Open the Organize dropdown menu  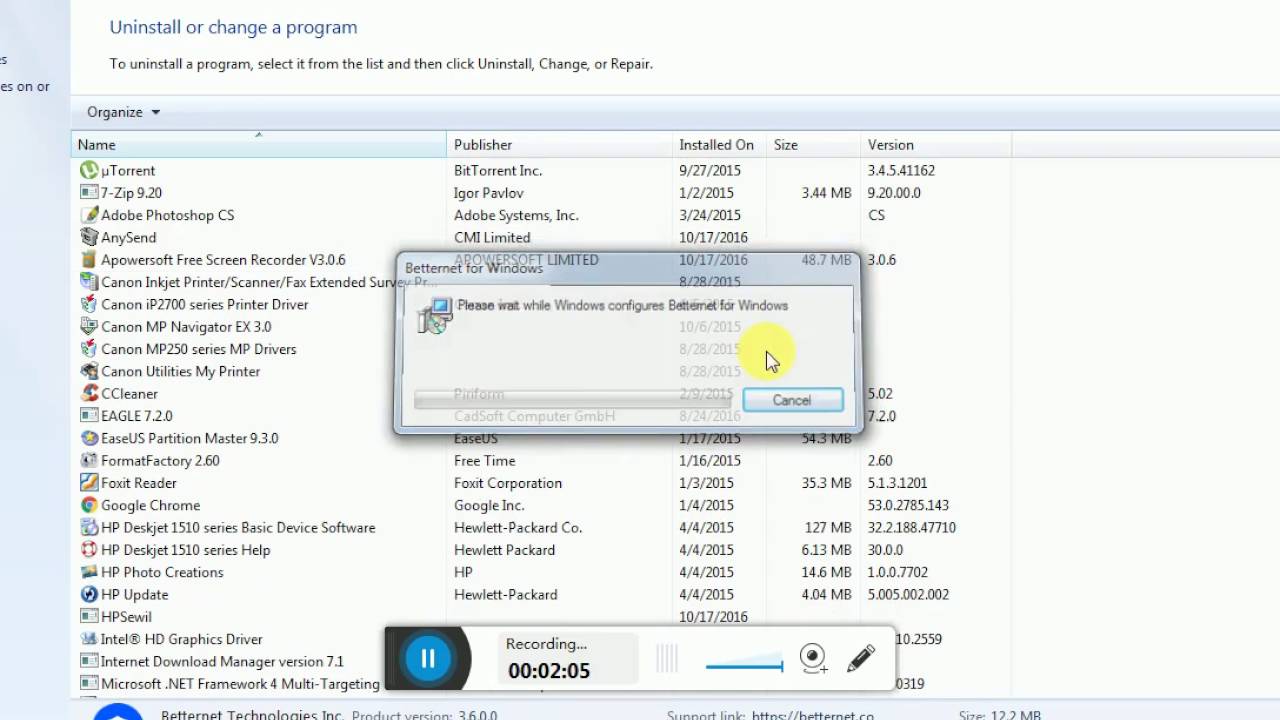pyautogui.click(x=123, y=112)
